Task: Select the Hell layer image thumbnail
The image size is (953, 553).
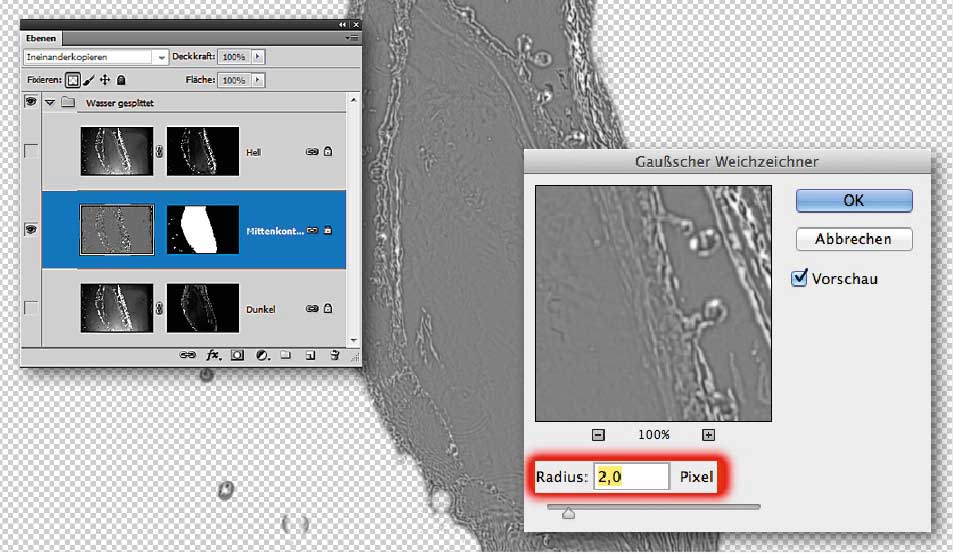Action: coord(117,151)
